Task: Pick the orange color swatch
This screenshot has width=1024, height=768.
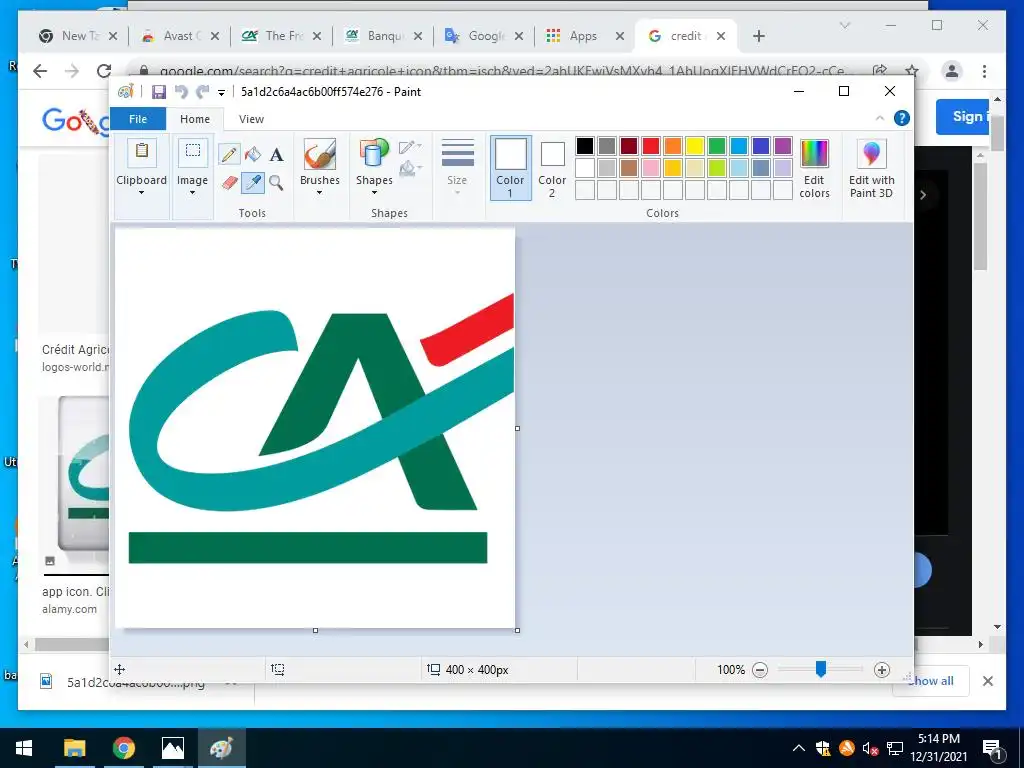Action: click(673, 146)
